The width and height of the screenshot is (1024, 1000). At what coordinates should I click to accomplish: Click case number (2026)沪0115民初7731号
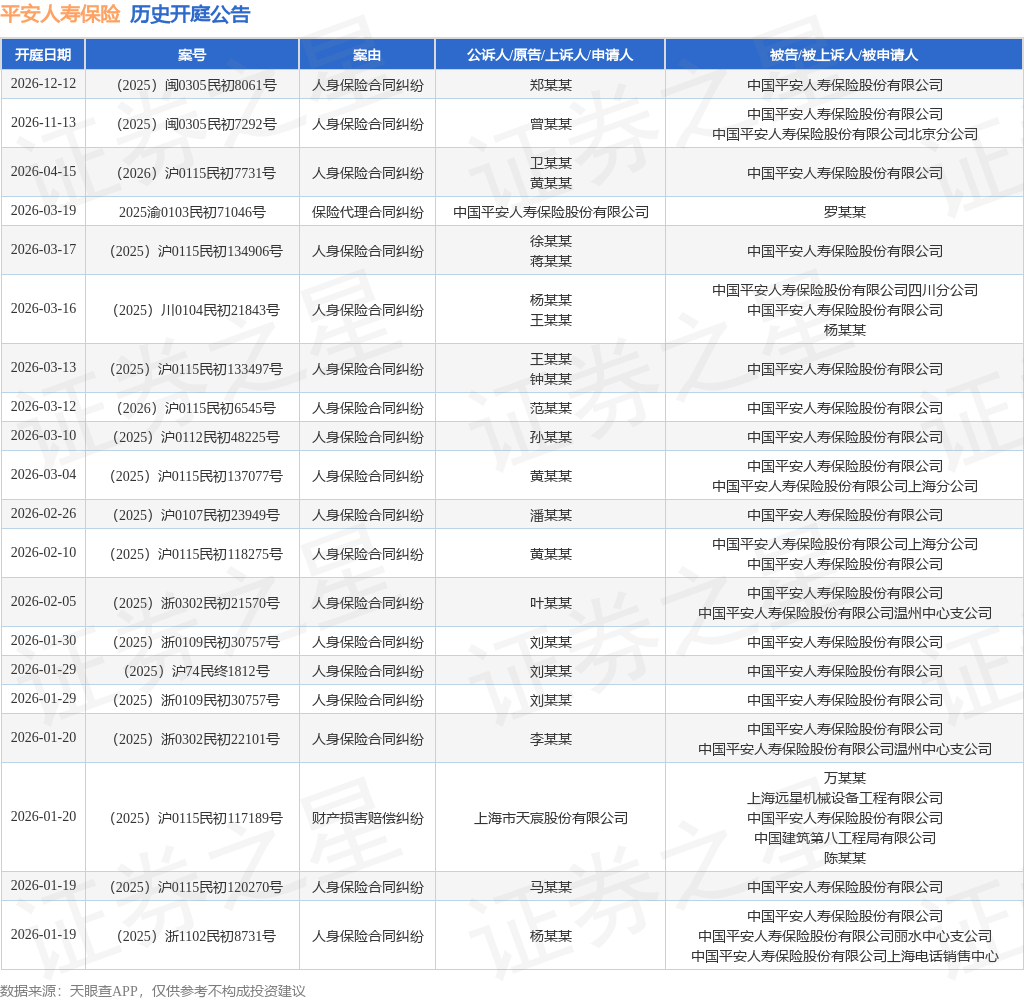coord(197,173)
